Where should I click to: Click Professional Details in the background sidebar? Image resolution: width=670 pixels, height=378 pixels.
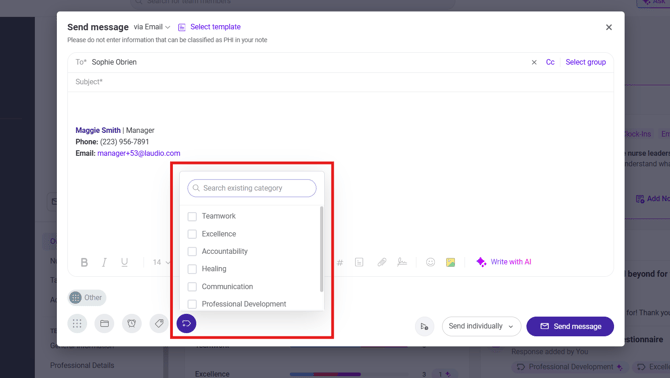(x=82, y=365)
